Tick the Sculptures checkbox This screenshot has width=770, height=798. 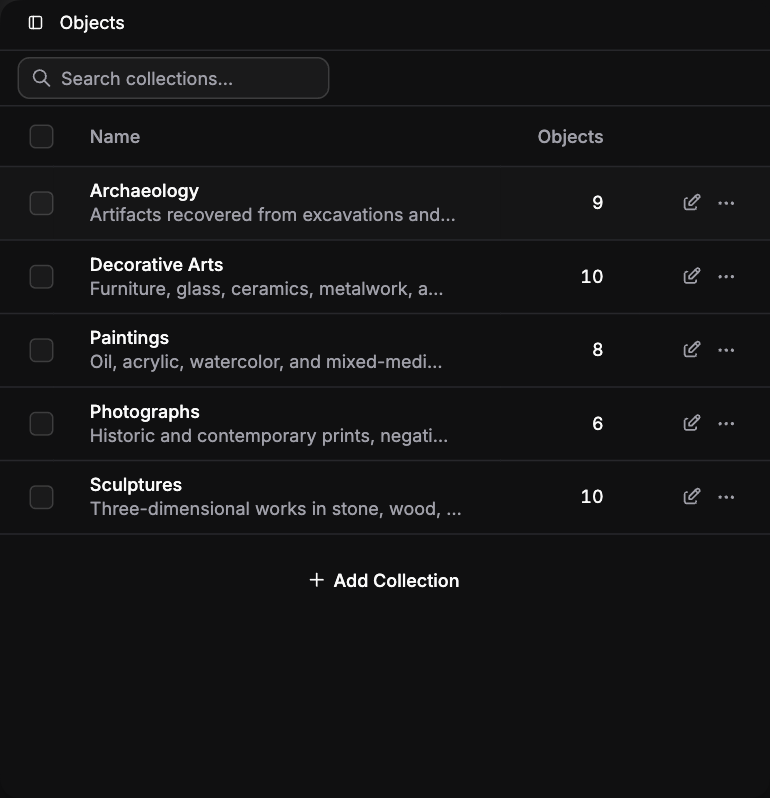click(41, 497)
